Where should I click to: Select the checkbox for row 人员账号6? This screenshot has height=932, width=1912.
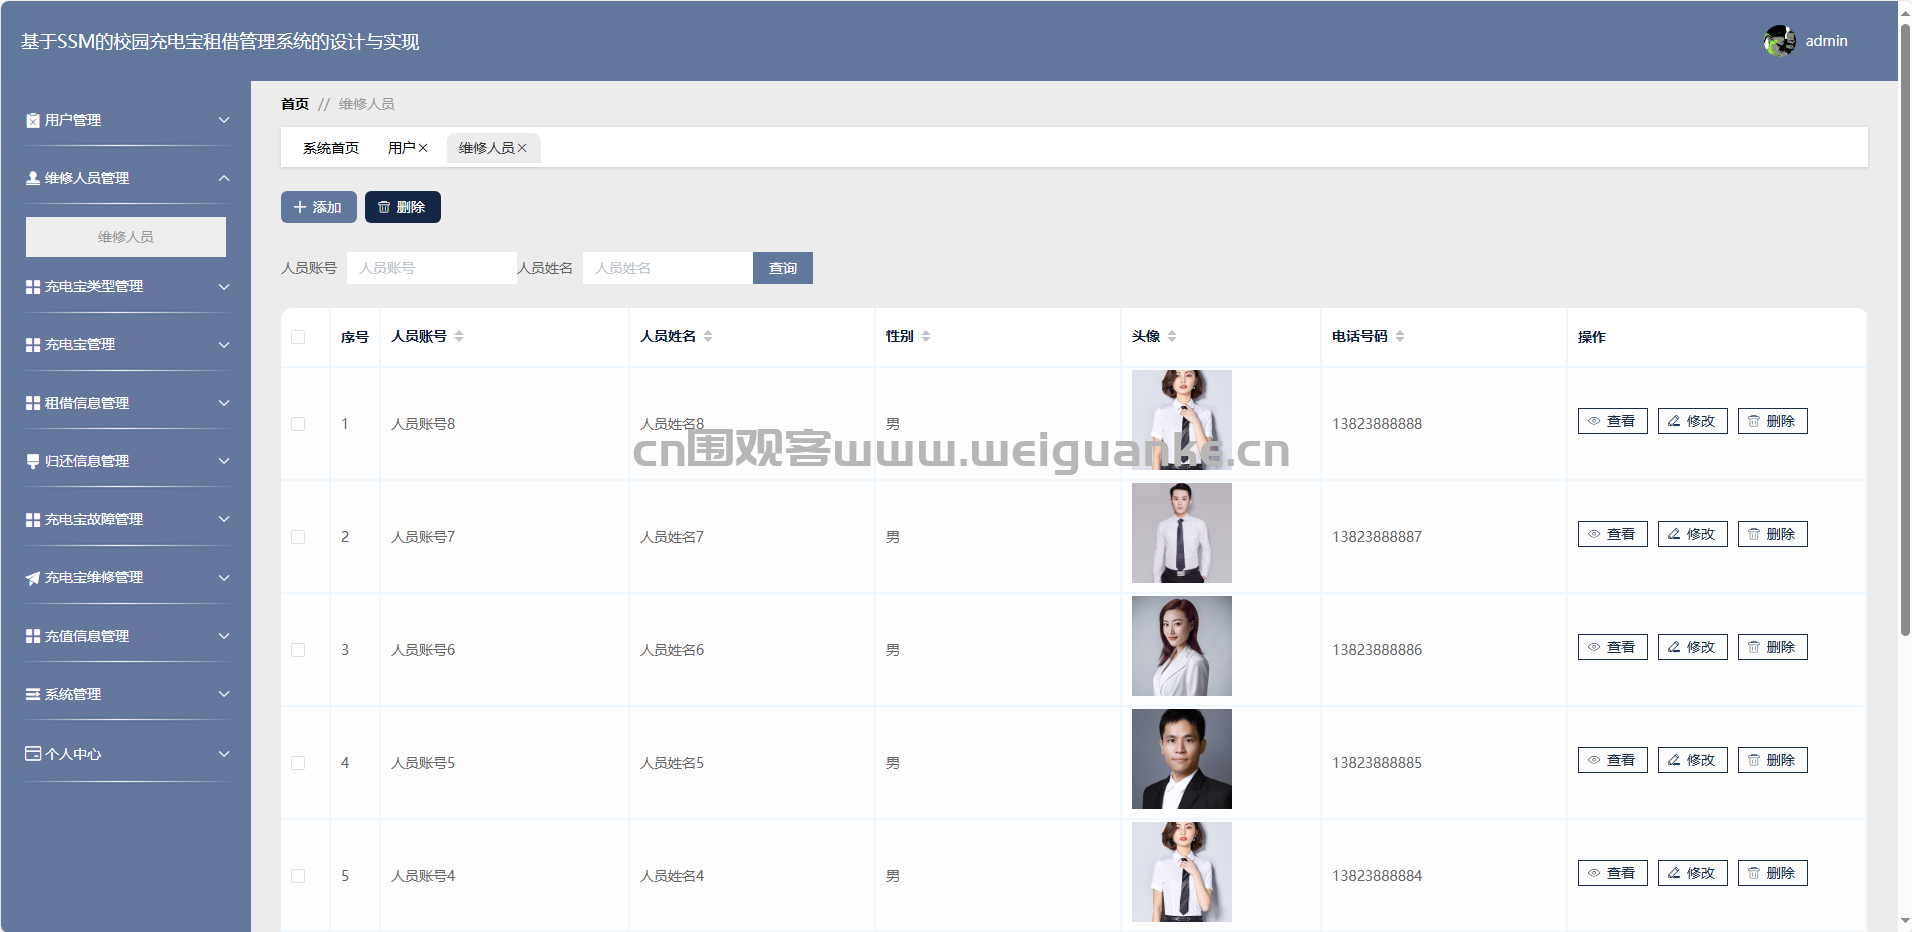point(298,650)
